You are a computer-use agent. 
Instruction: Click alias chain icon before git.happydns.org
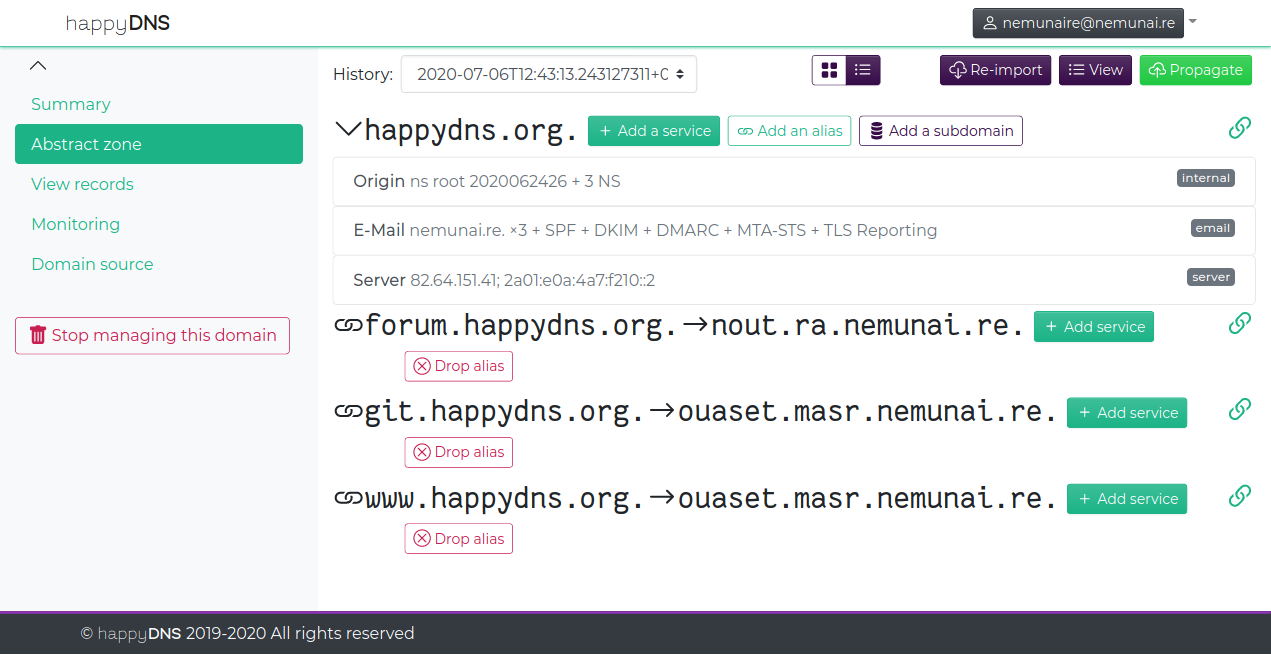[x=347, y=412]
